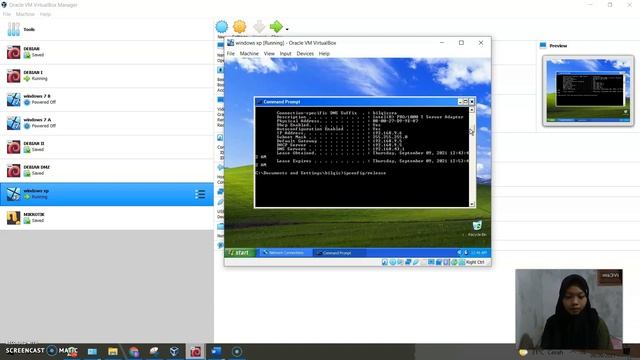The height and width of the screenshot is (360, 640).
Task: Select the DEBIAN I running machine
Action: [x=107, y=76]
